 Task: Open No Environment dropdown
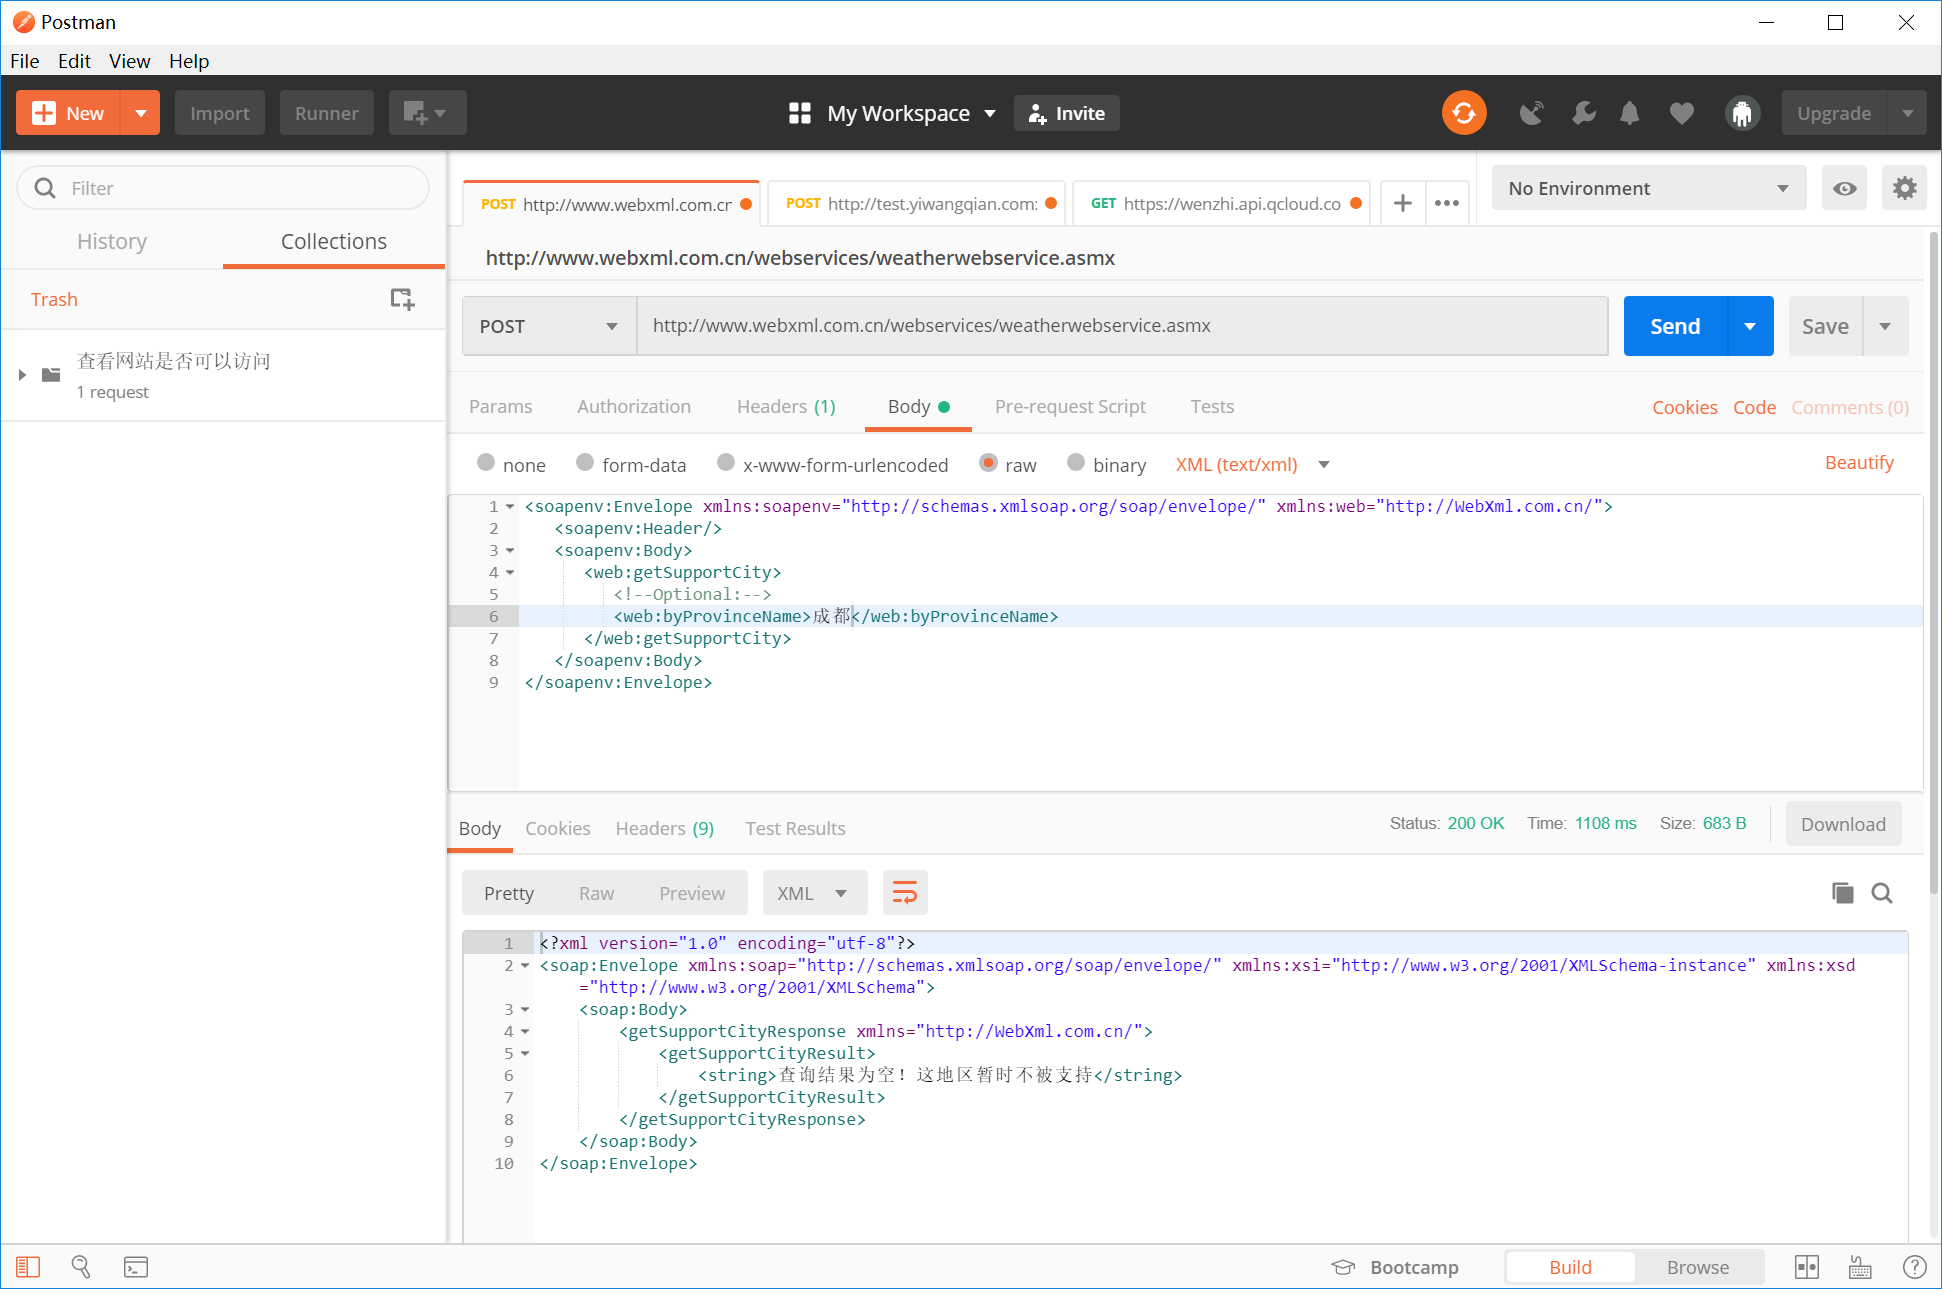pos(1647,188)
